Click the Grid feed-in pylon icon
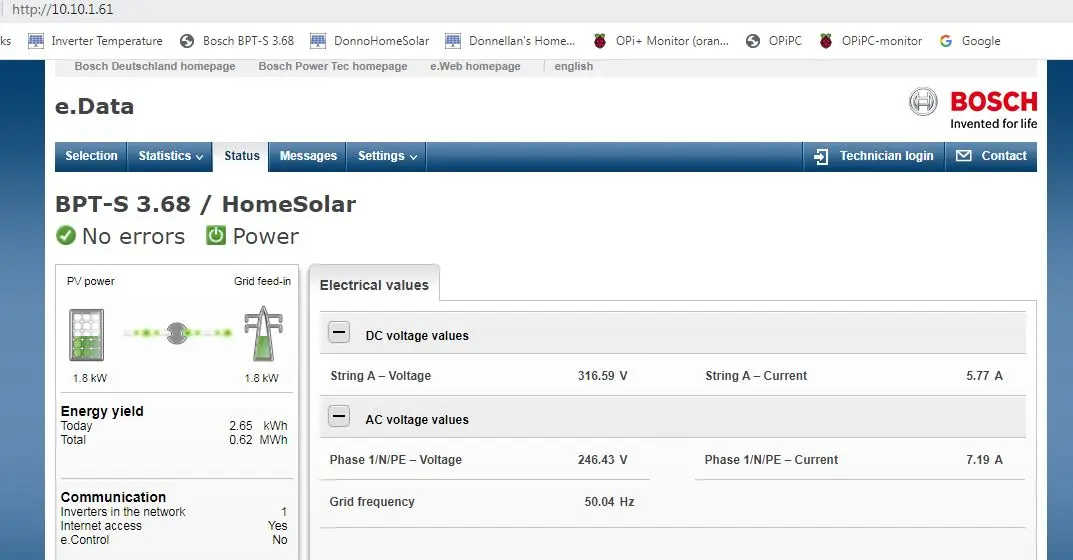The image size is (1073, 560). pyautogui.click(x=263, y=334)
